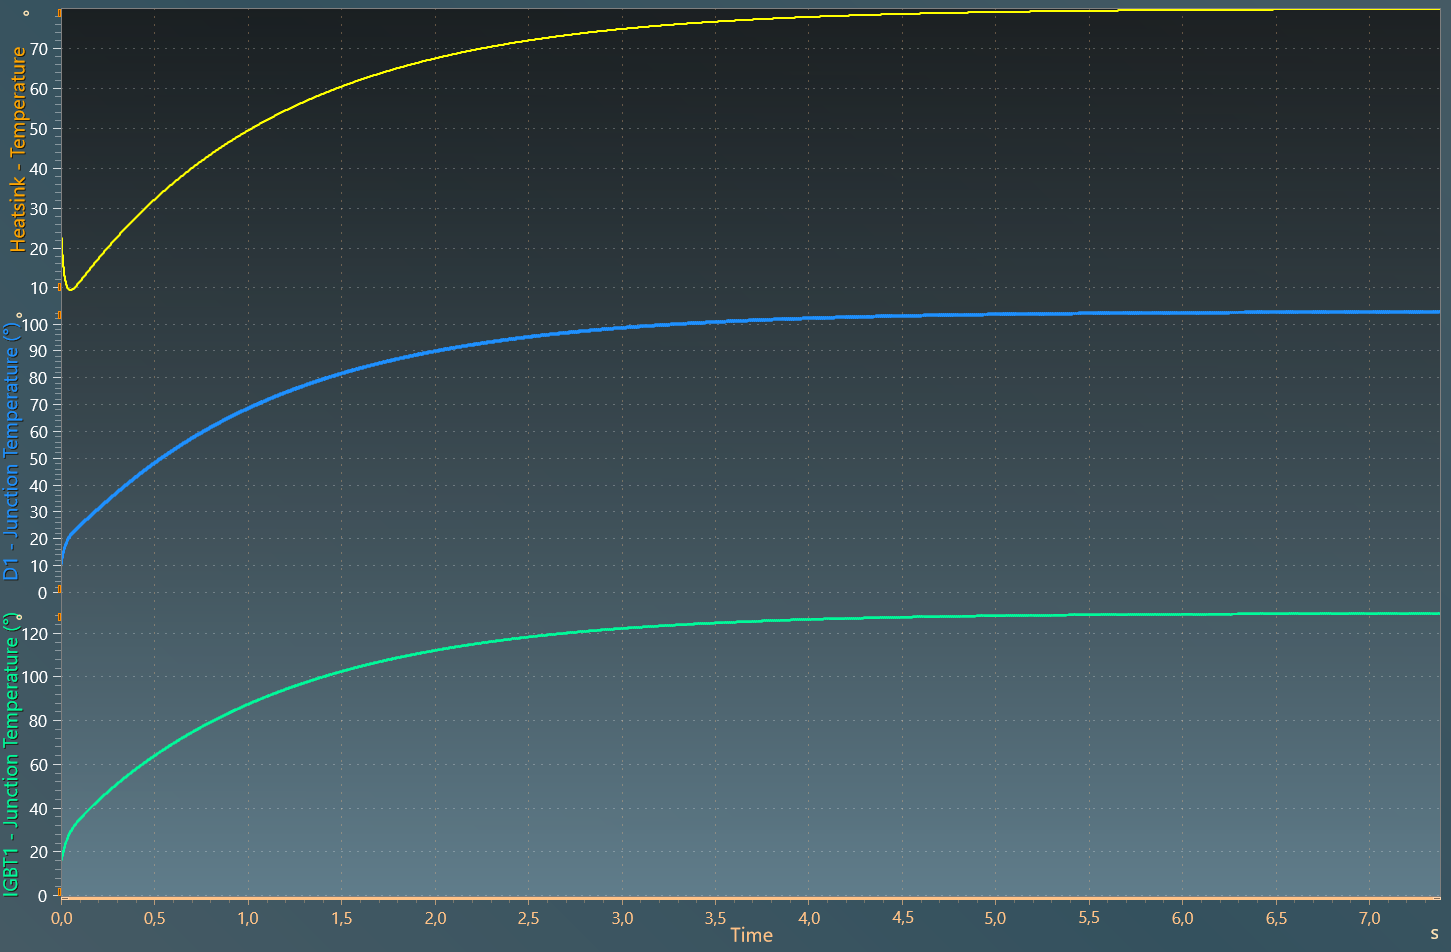Click the 70 tick on Heatsink axis
This screenshot has width=1451, height=952.
click(39, 49)
